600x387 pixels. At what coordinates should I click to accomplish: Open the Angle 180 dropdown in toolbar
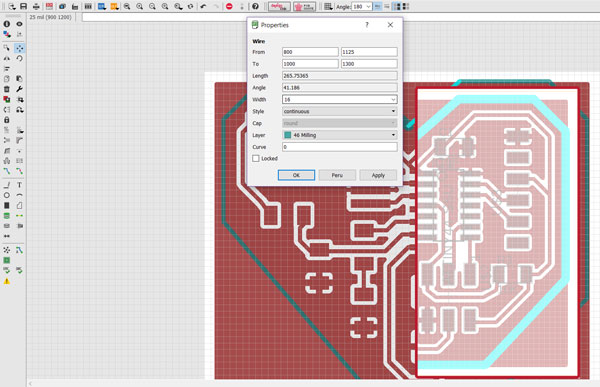coord(368,7)
